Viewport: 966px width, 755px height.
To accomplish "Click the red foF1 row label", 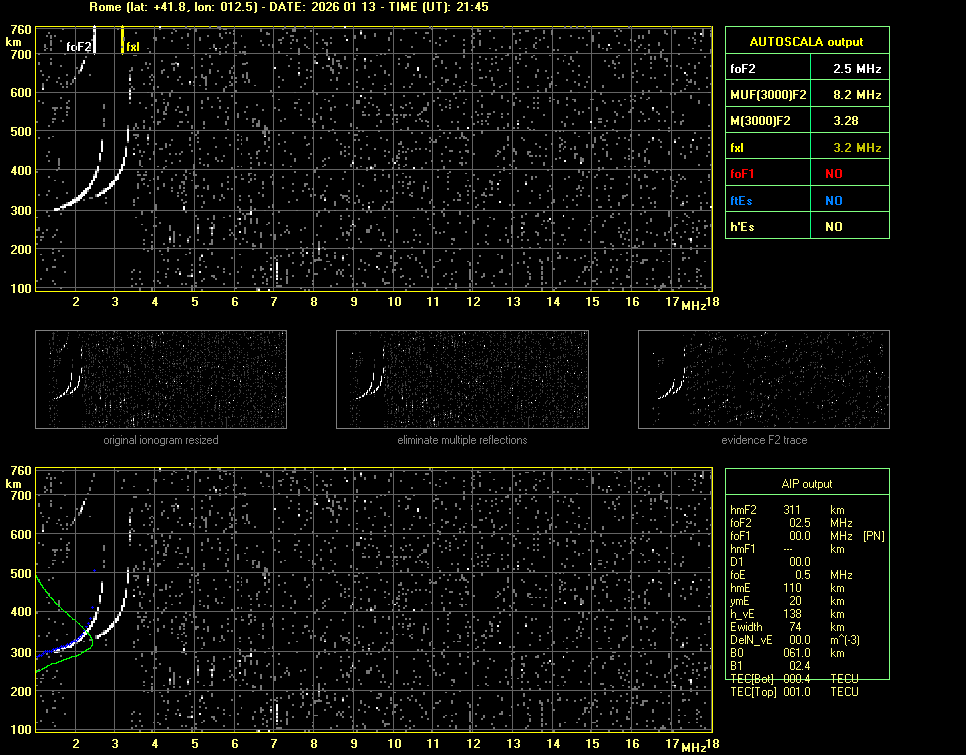I will [x=744, y=174].
